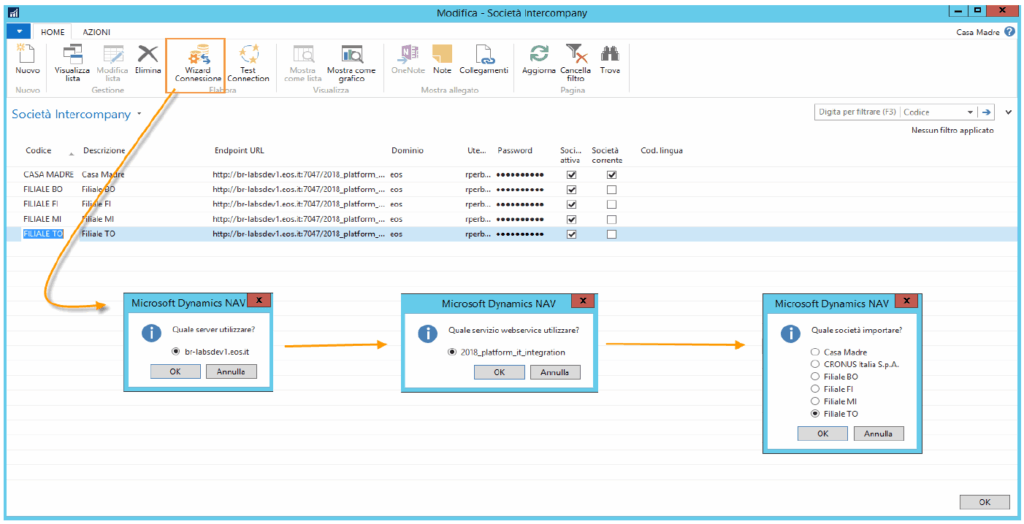Click the Modifica lista ribbon icon
Image resolution: width=1024 pixels, height=524 pixels.
click(x=113, y=55)
